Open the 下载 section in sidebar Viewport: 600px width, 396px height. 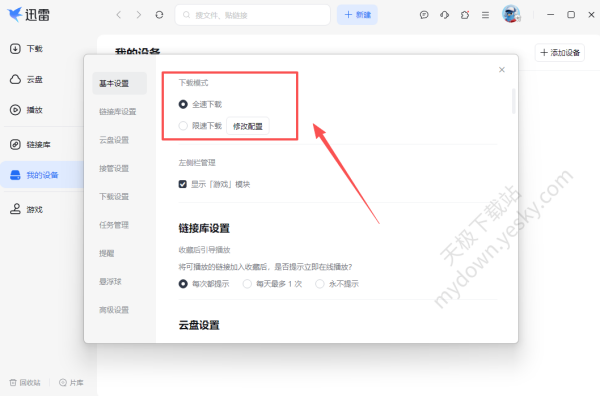point(26,49)
